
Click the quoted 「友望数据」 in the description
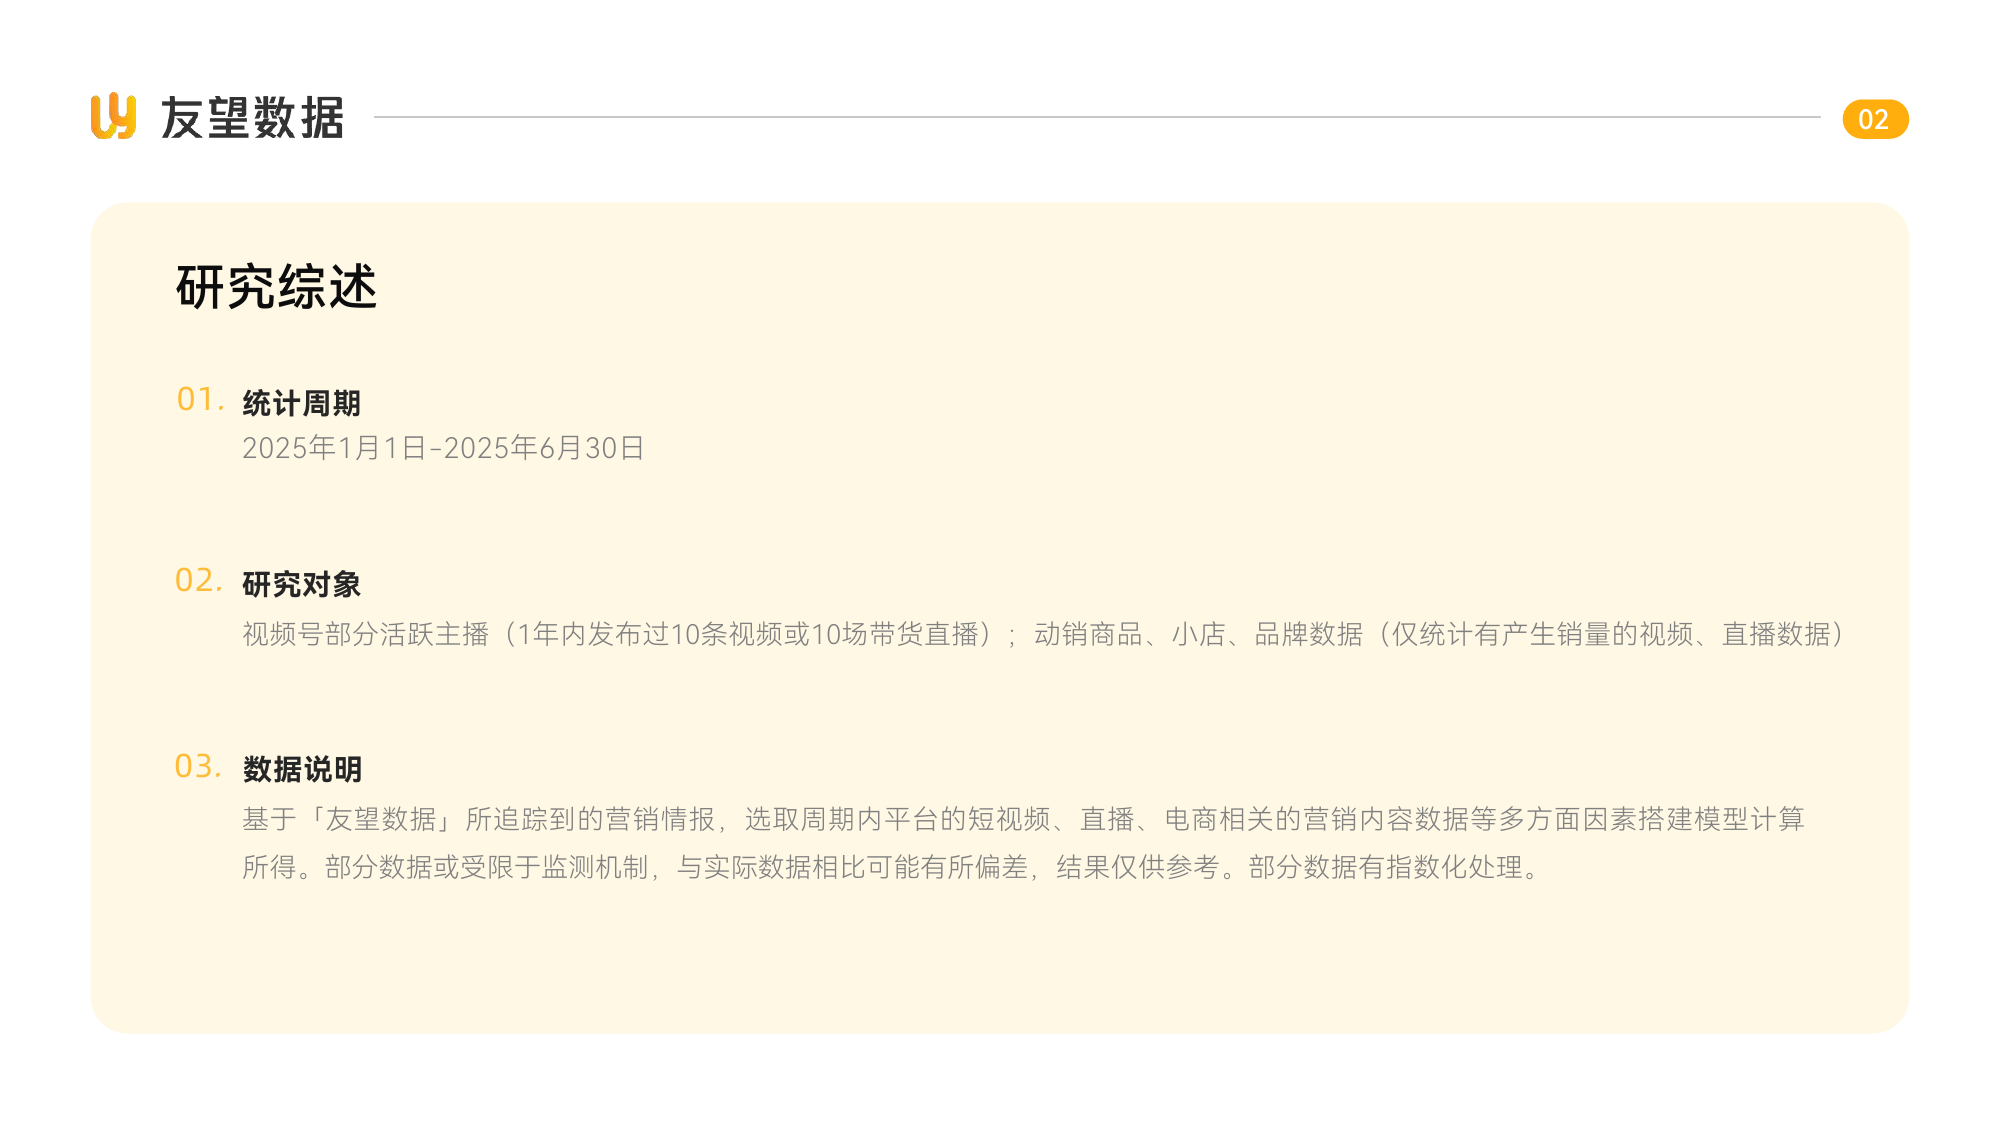tap(381, 819)
